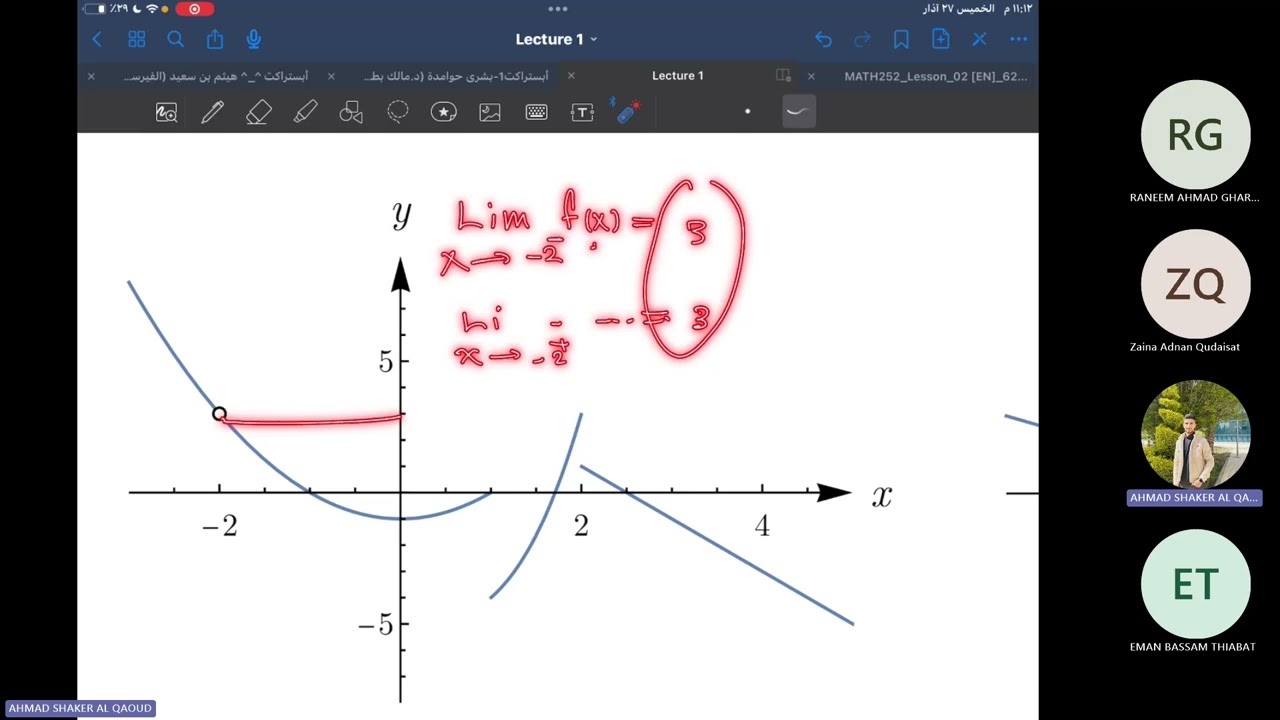This screenshot has width=1280, height=720.
Task: Toggle read-only mode with the crossed pen icon
Action: pyautogui.click(x=980, y=39)
